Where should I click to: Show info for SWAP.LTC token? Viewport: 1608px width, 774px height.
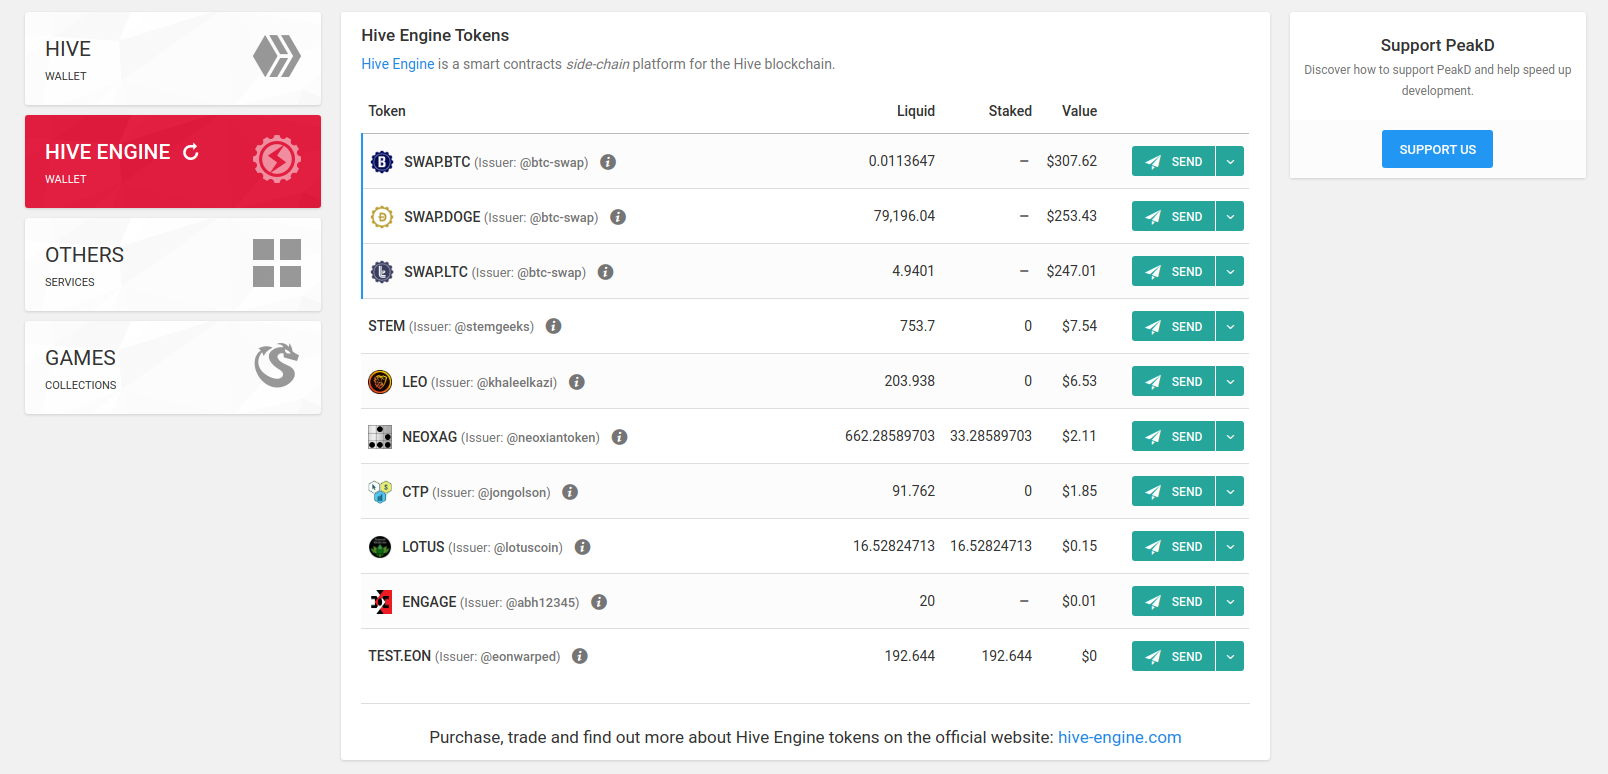[x=605, y=272]
